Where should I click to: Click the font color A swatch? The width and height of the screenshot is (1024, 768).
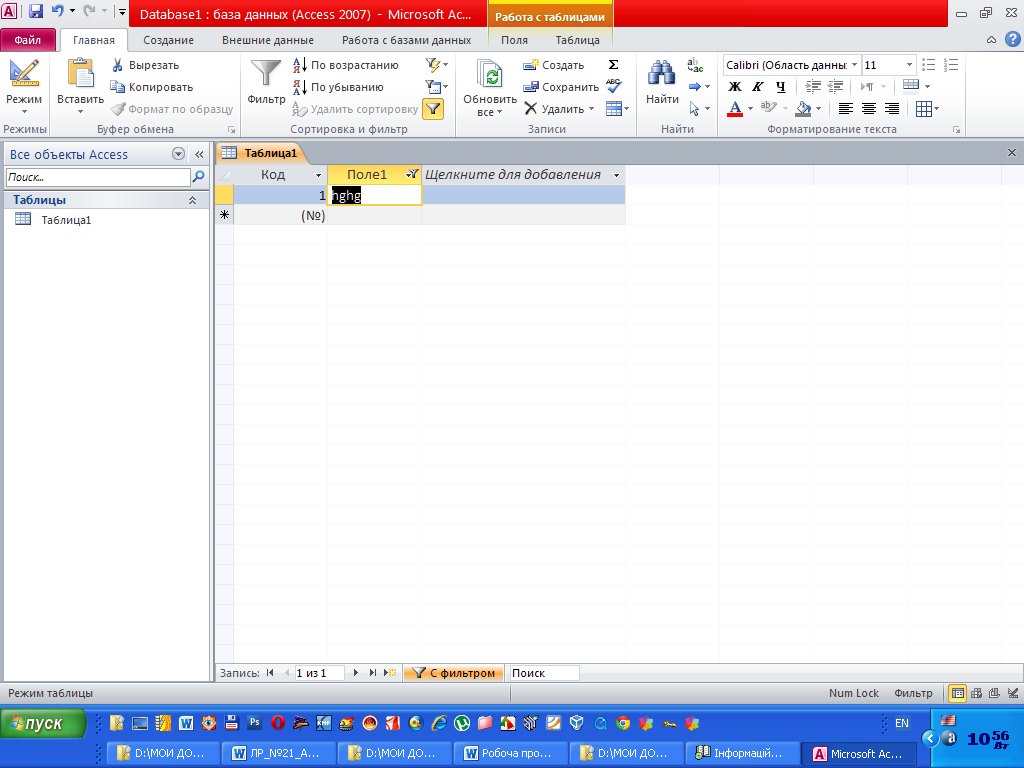(x=735, y=108)
